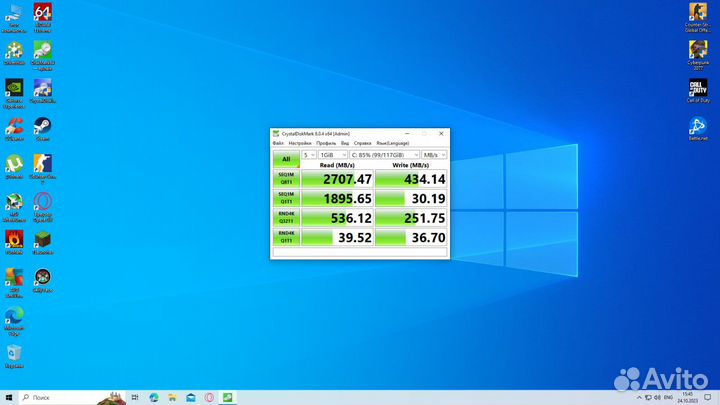The height and width of the screenshot is (405, 720).
Task: Select the Counter-Strike Global Offensive desktop icon
Action: (x=698, y=18)
